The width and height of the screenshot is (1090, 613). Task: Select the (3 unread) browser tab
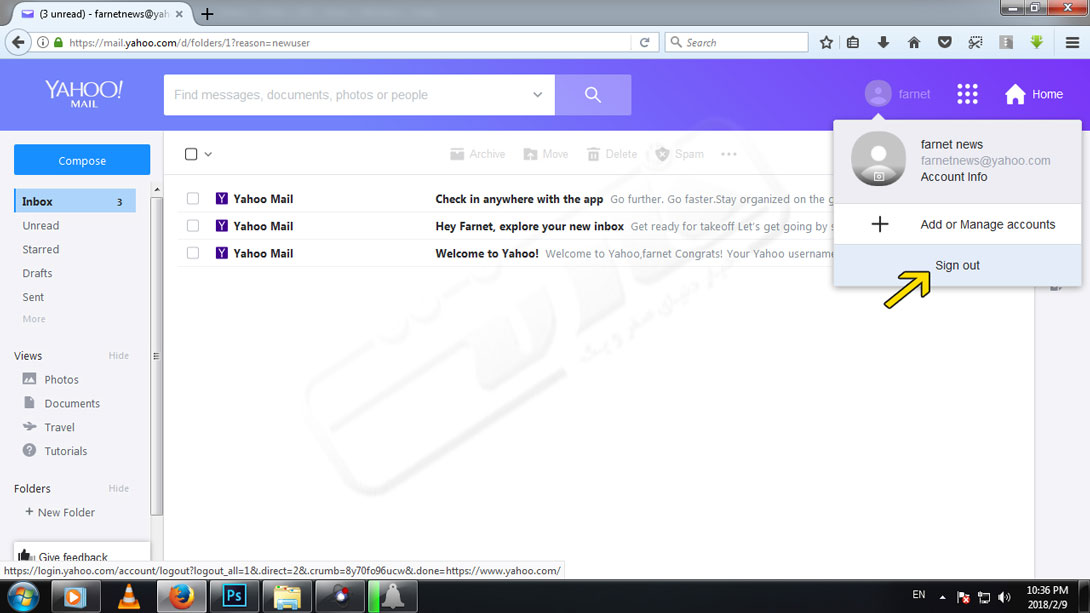click(101, 14)
